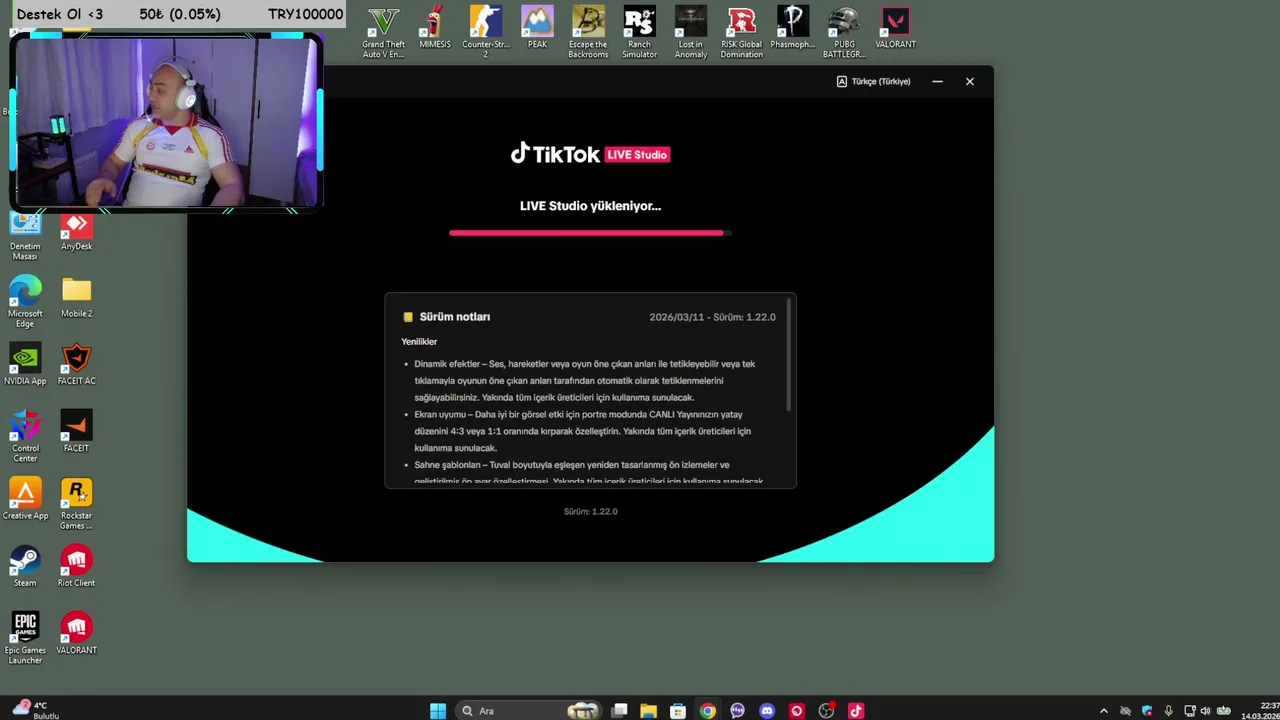
Task: Open Task View on the taskbar
Action: tap(620, 711)
